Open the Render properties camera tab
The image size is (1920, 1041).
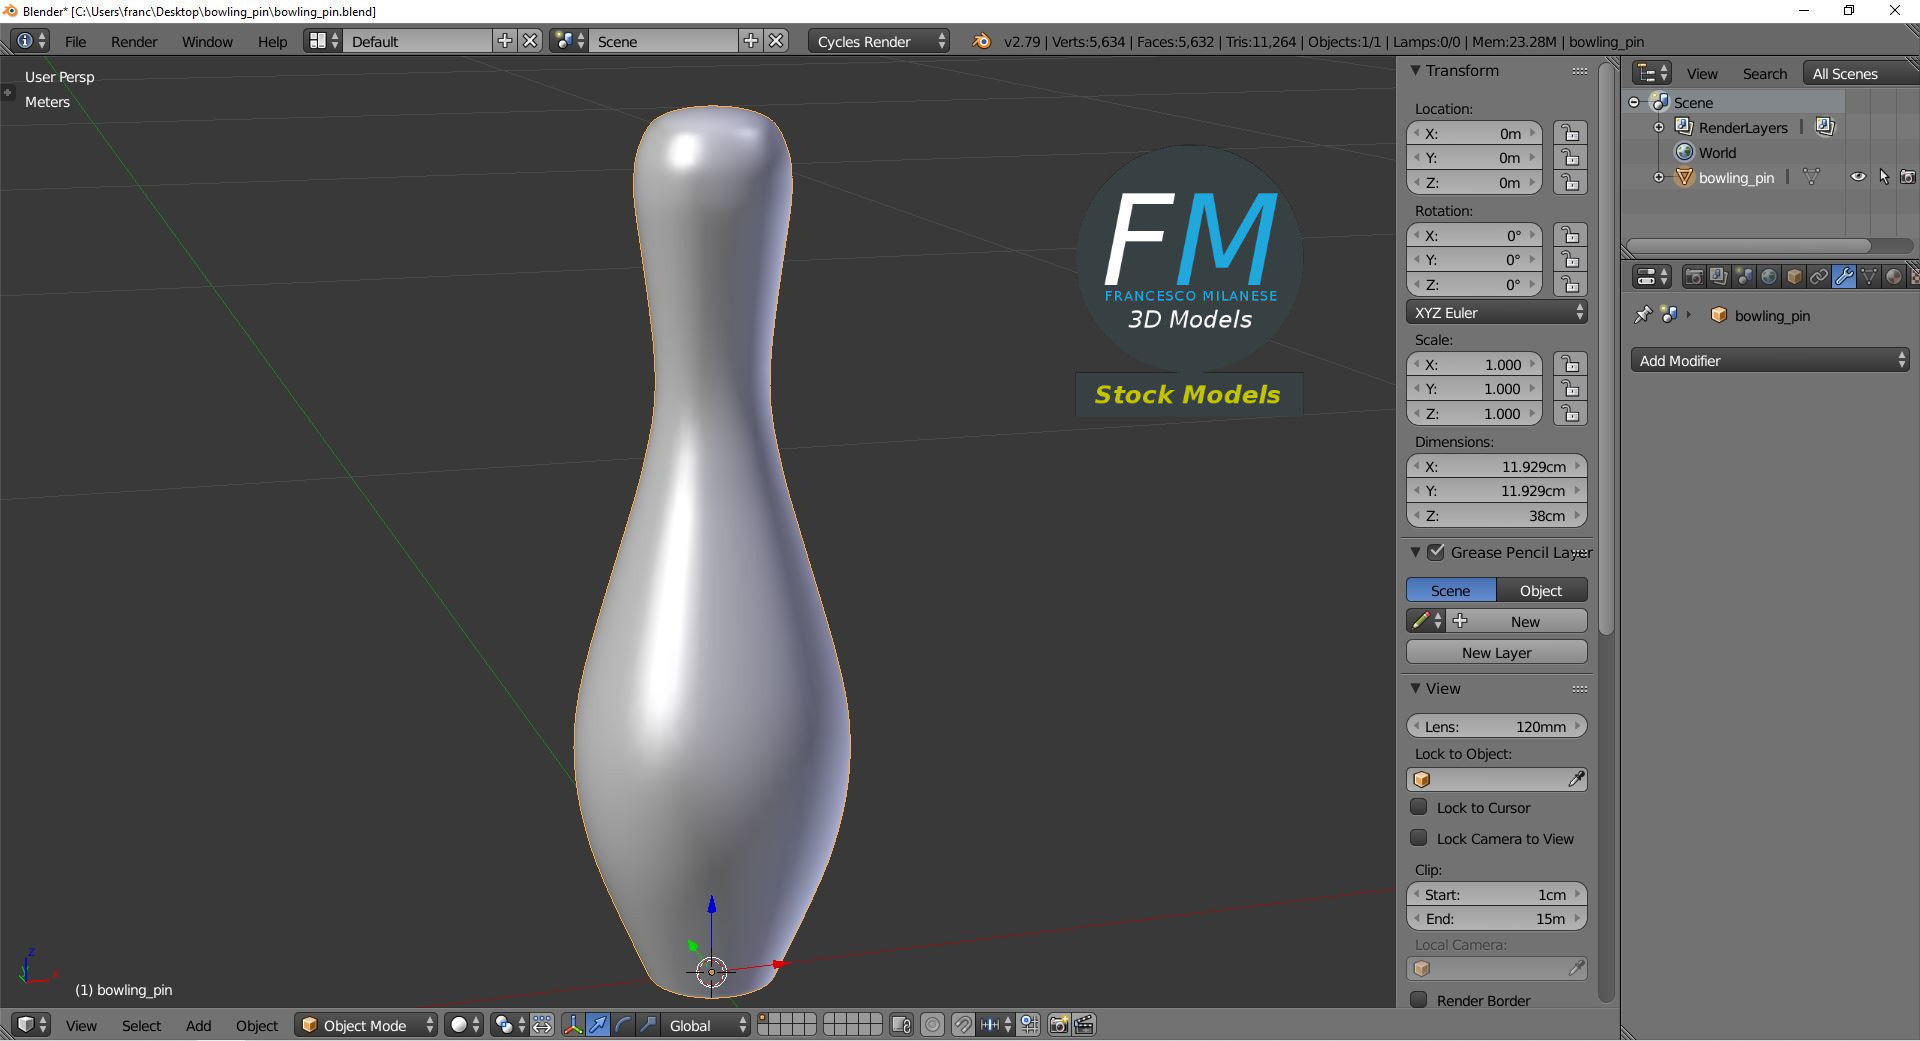click(x=1694, y=277)
